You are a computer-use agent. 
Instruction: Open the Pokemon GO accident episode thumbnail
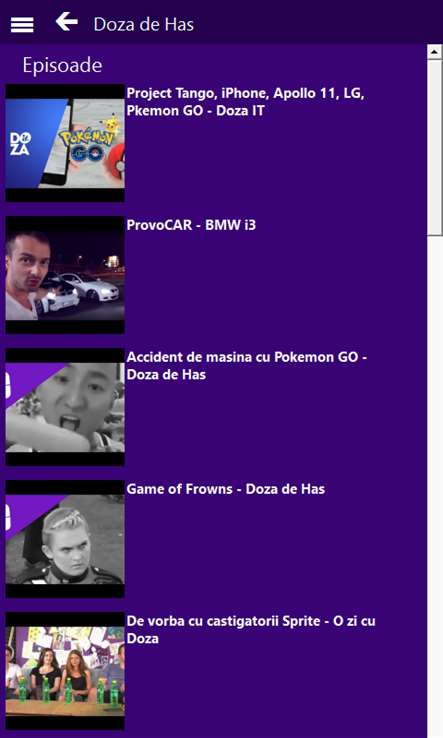click(65, 407)
